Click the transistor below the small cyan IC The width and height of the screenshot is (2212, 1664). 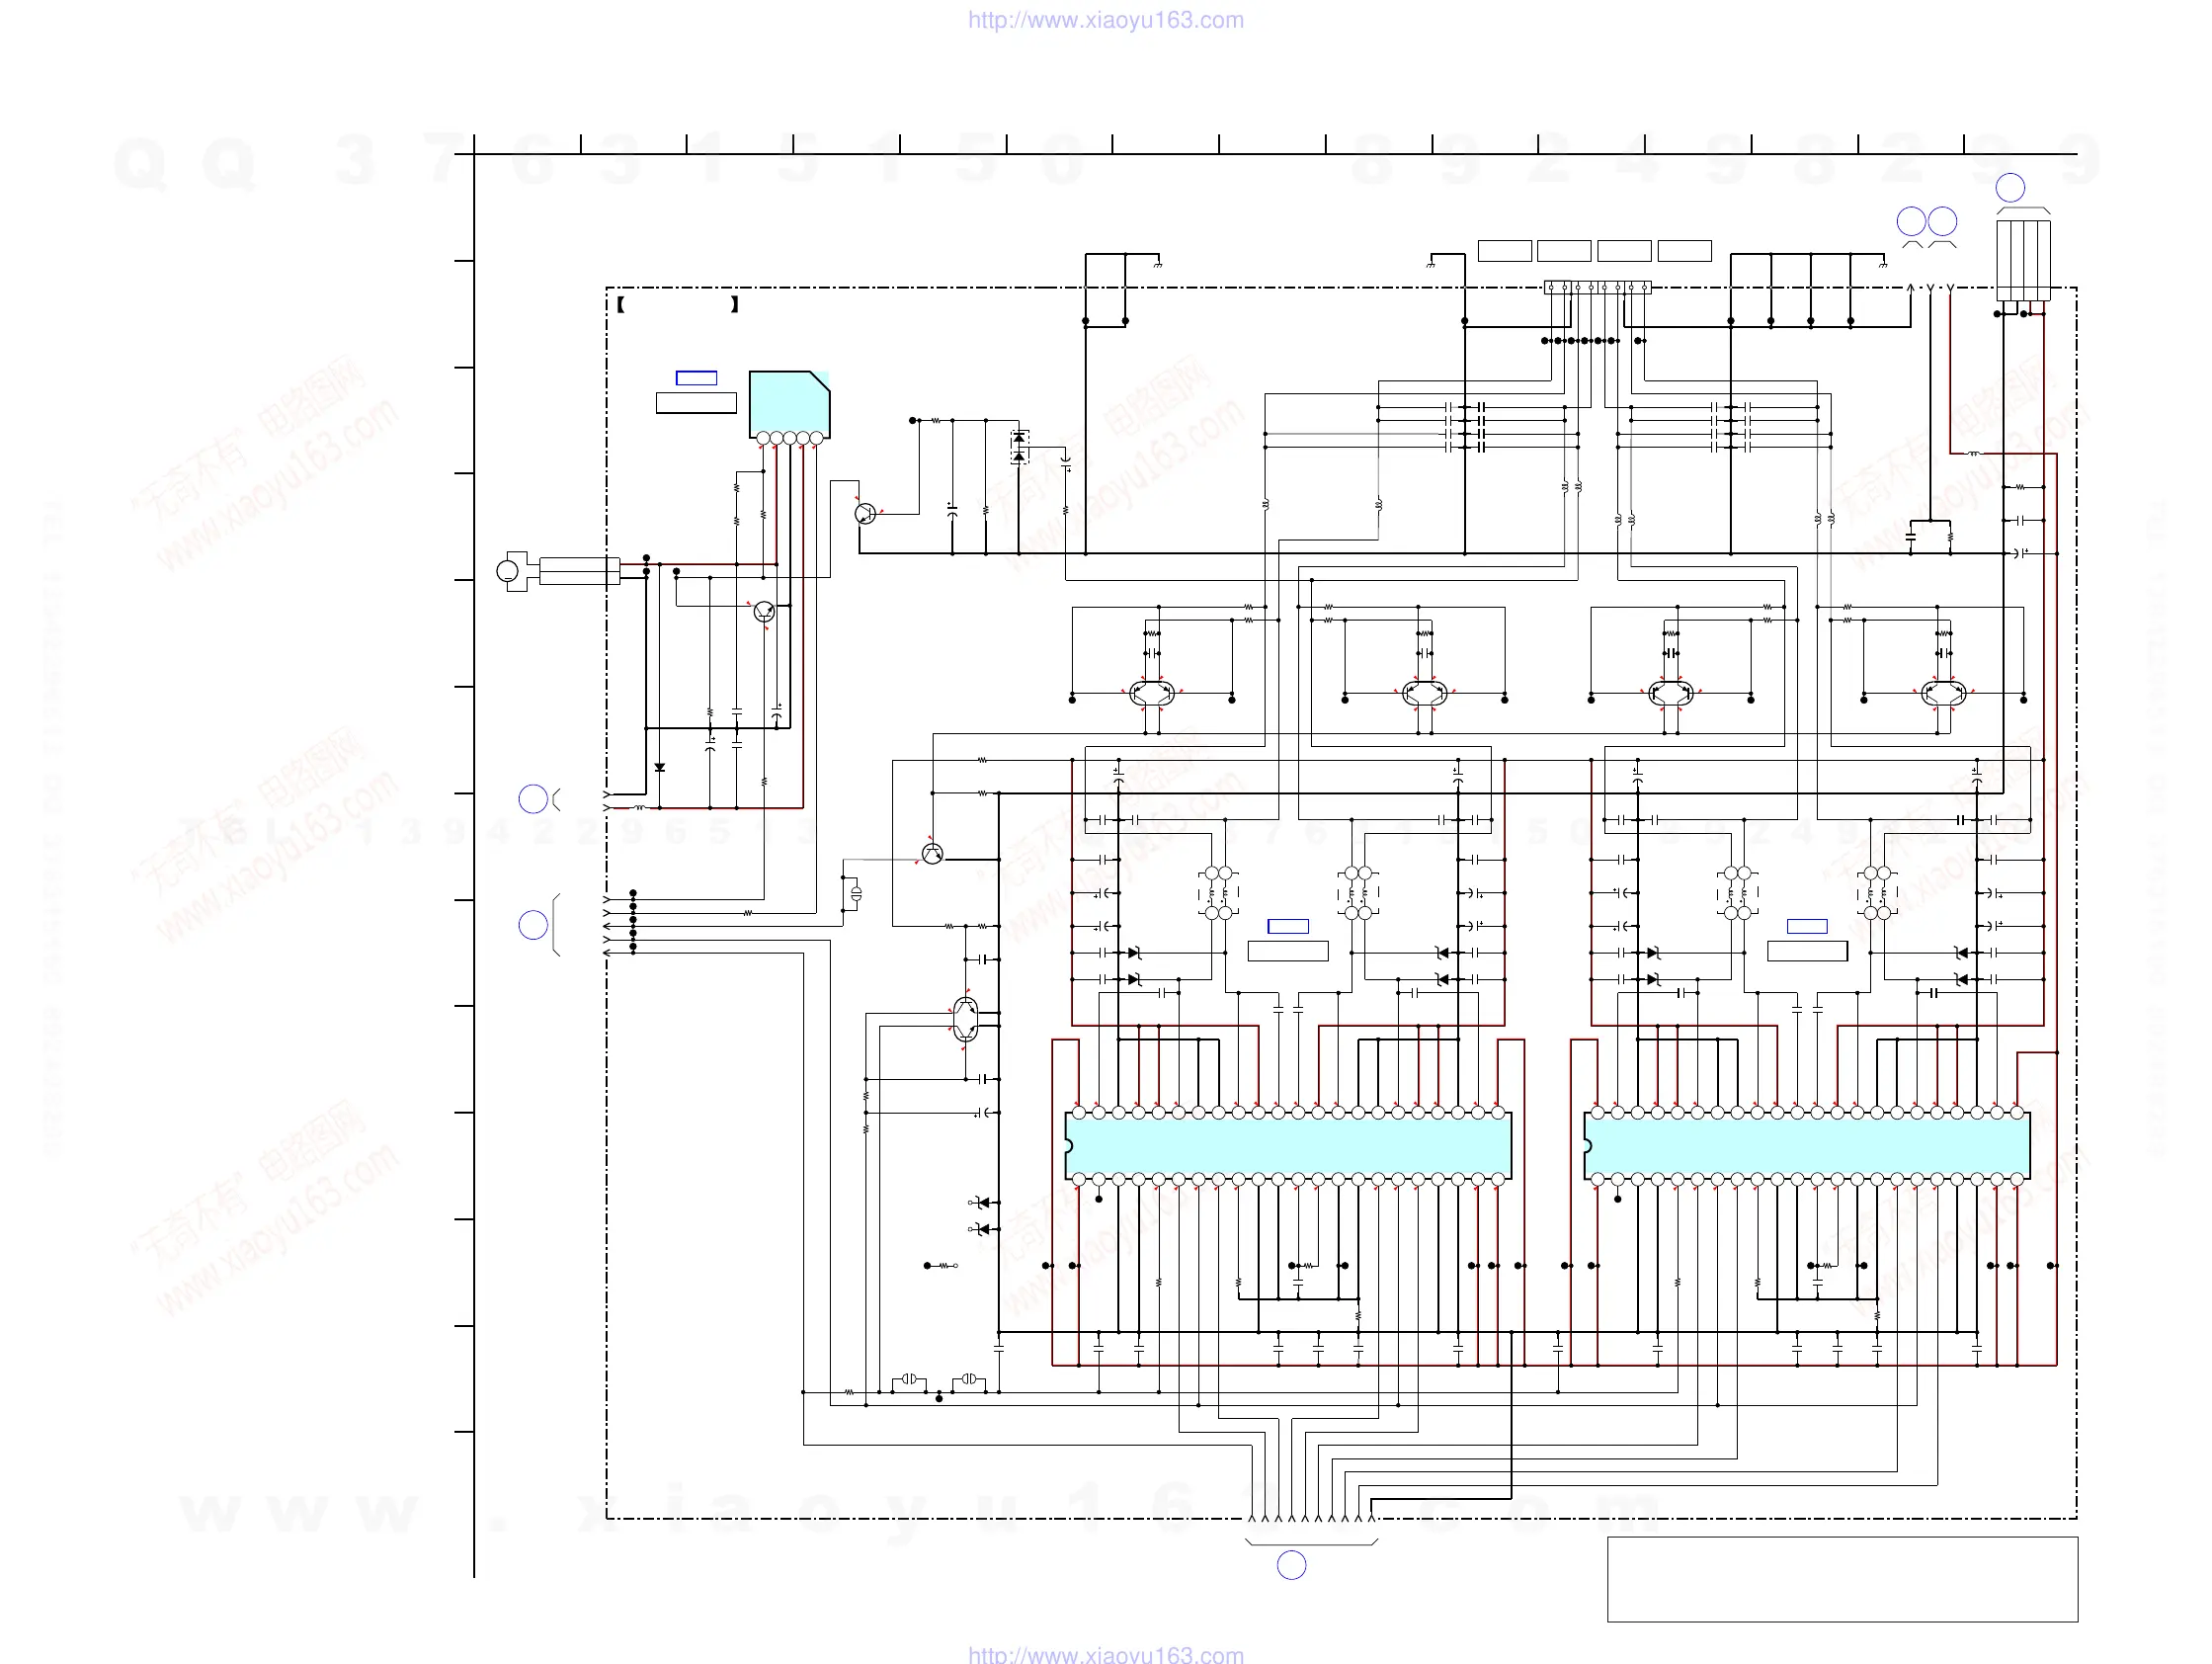764,611
